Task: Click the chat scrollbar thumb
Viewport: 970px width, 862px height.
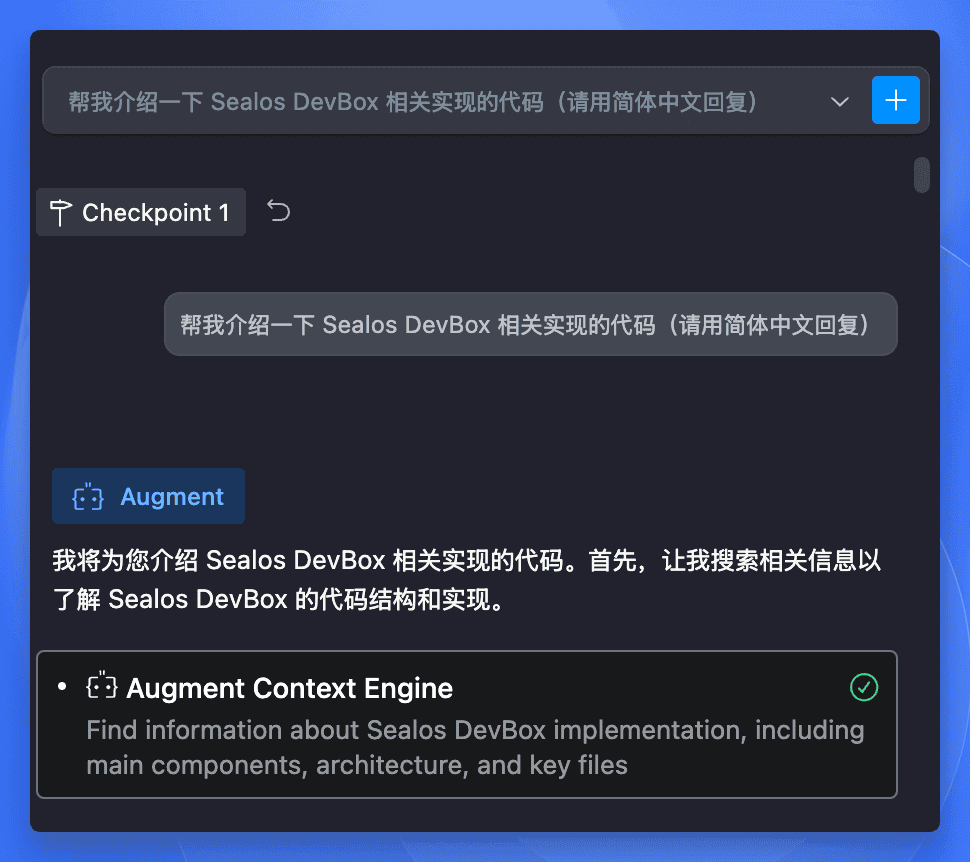Action: [922, 175]
